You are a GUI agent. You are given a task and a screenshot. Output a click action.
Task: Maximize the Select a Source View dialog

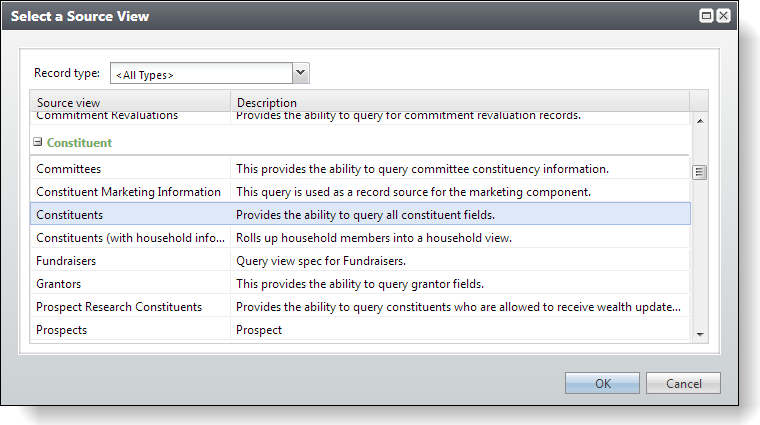[x=706, y=16]
